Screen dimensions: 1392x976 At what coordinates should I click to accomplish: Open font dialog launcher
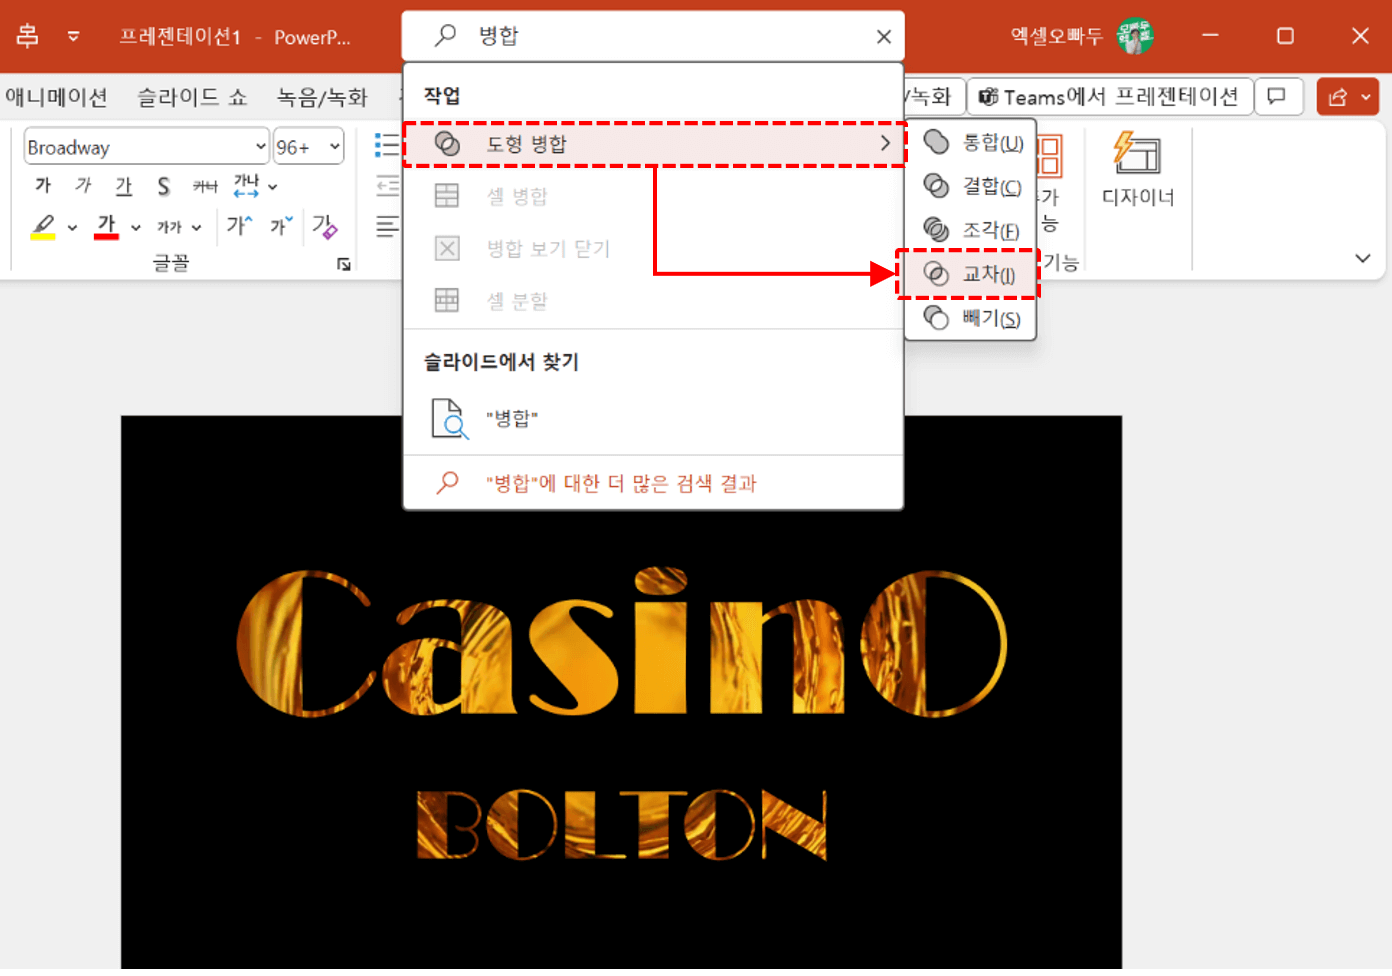343,264
